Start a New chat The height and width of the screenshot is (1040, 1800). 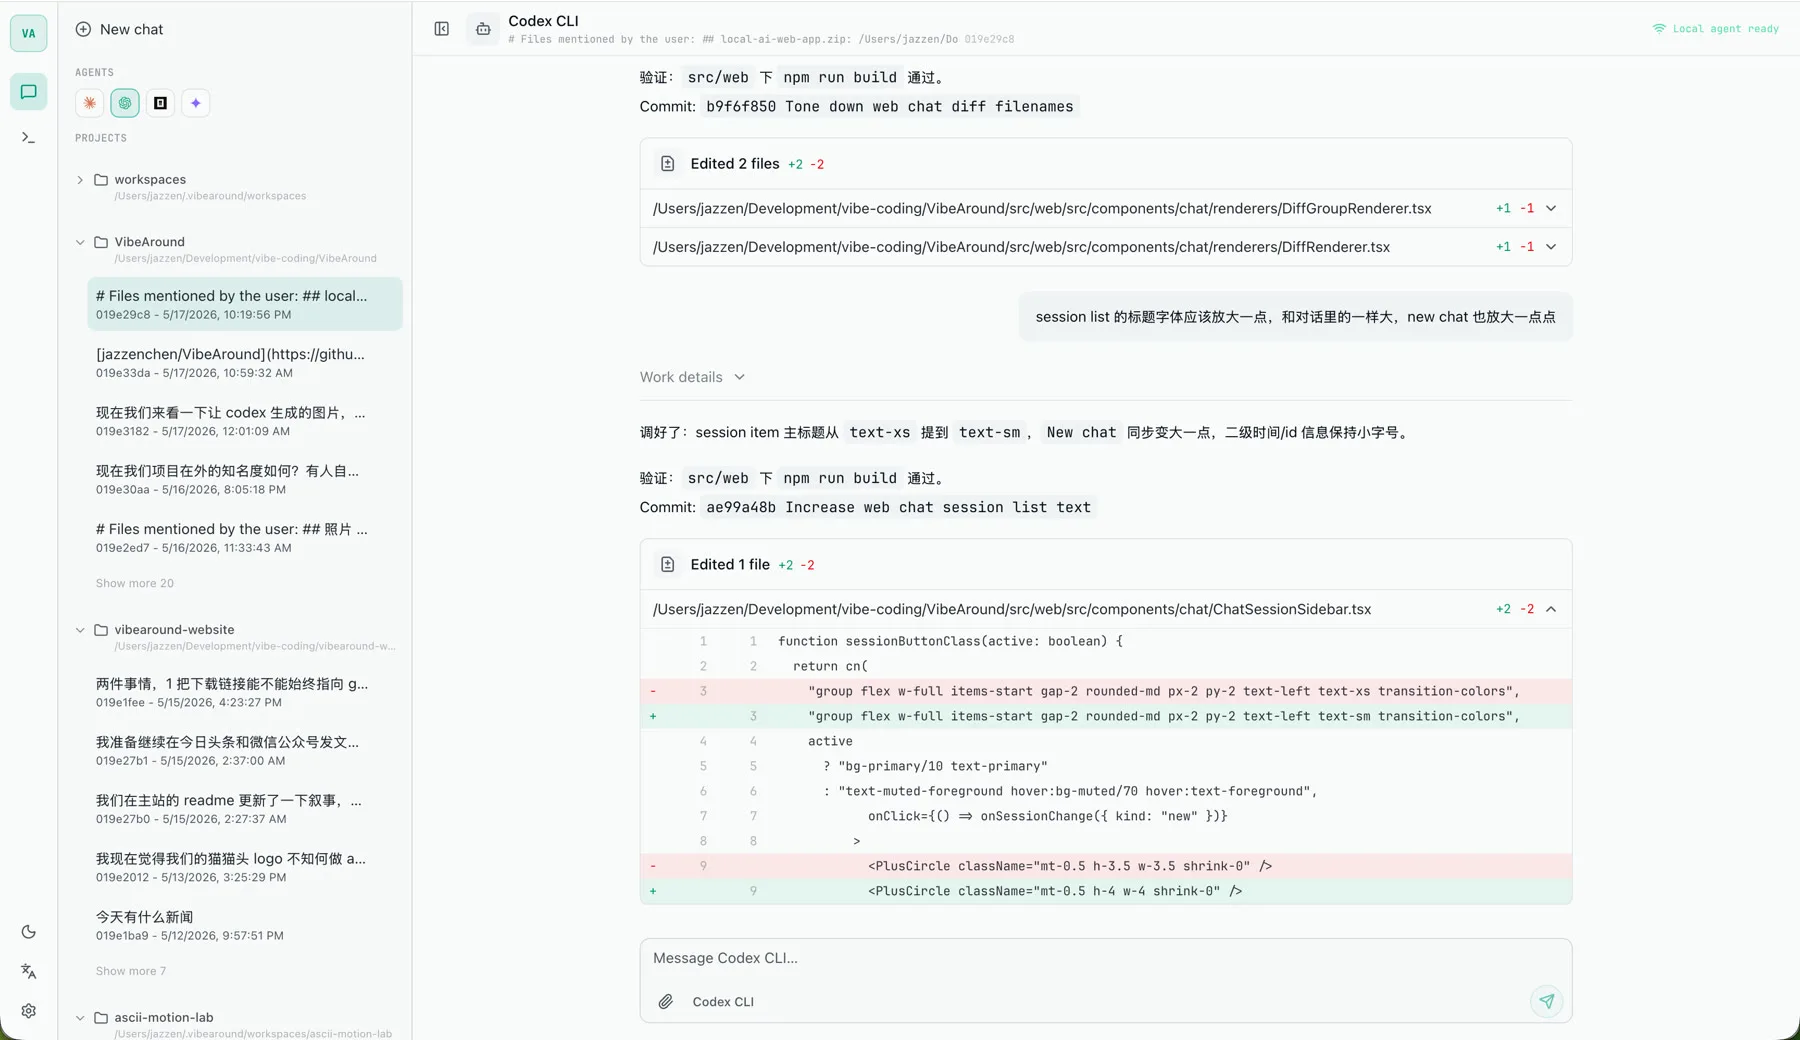point(119,29)
